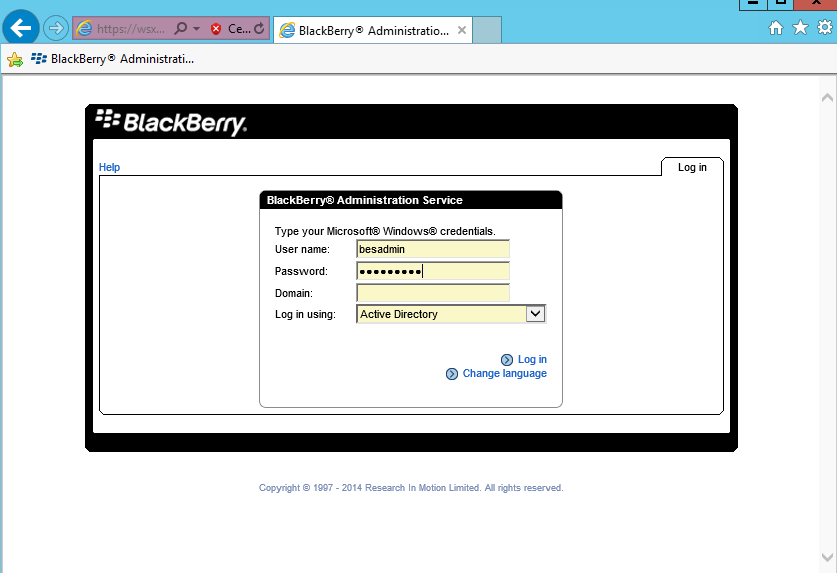The width and height of the screenshot is (837, 573).
Task: Close the BlackBerry Administration browser tab
Action: 462,30
